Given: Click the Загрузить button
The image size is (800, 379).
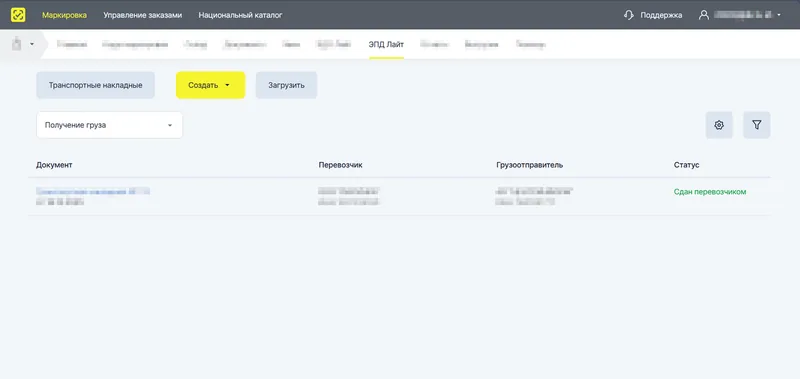Looking at the screenshot, I should (286, 85).
